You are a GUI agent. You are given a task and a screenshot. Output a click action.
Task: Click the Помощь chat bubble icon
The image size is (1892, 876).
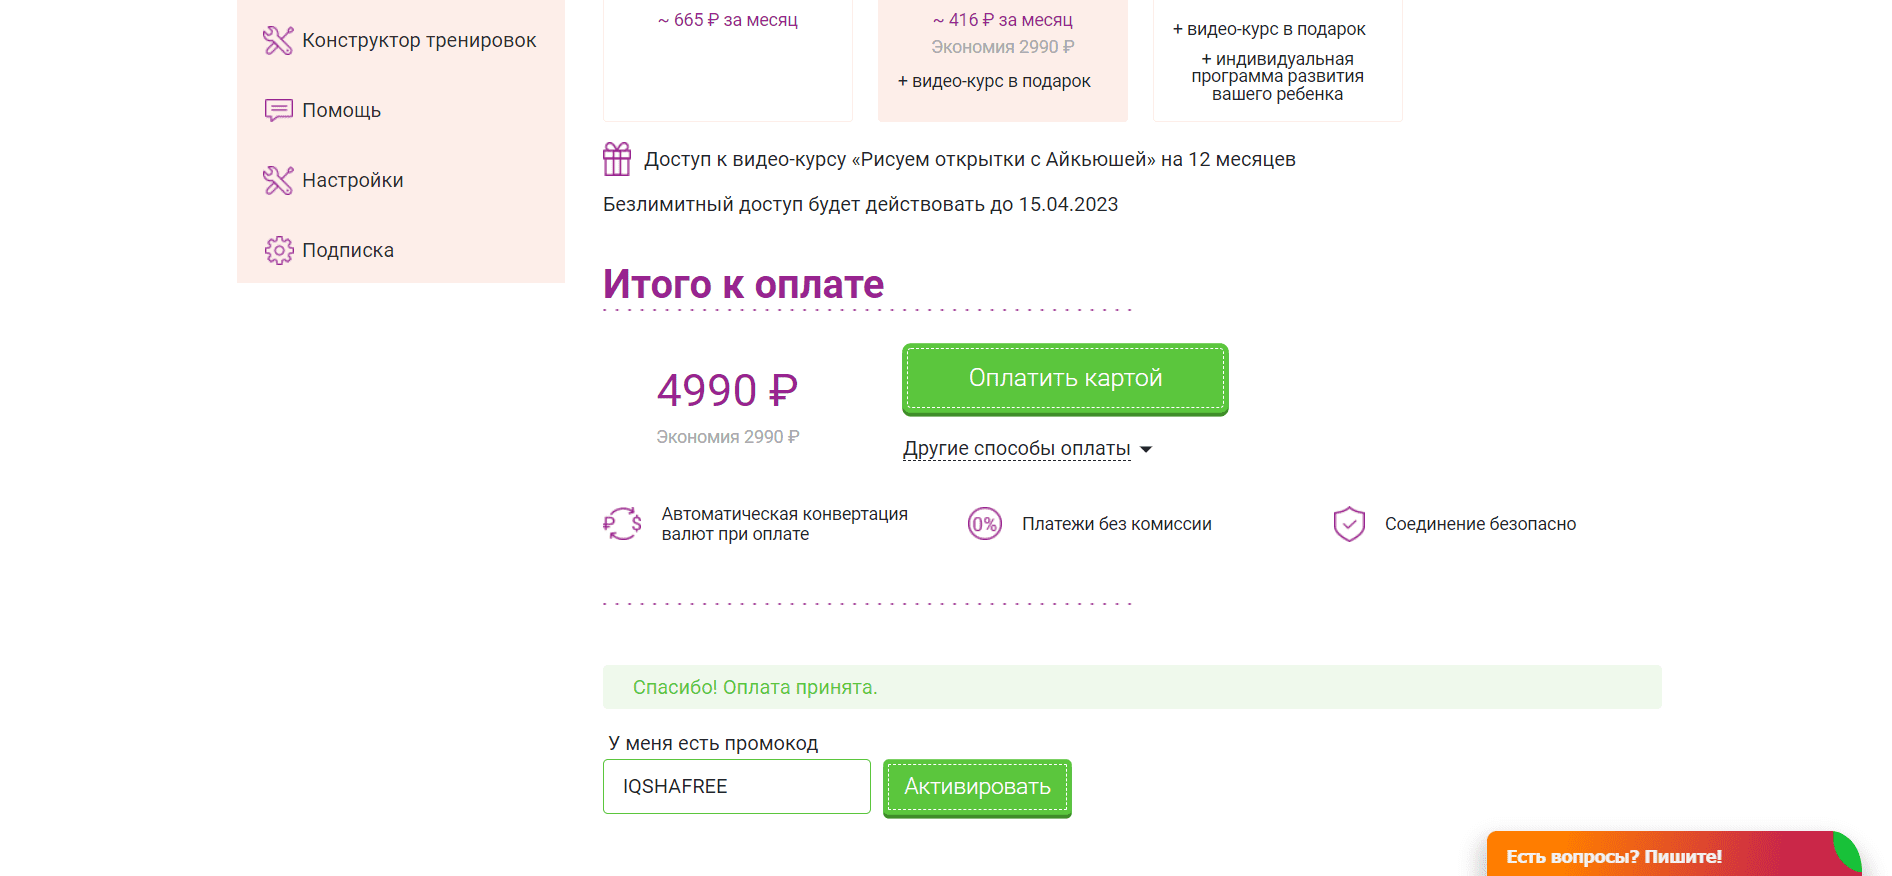(x=278, y=110)
